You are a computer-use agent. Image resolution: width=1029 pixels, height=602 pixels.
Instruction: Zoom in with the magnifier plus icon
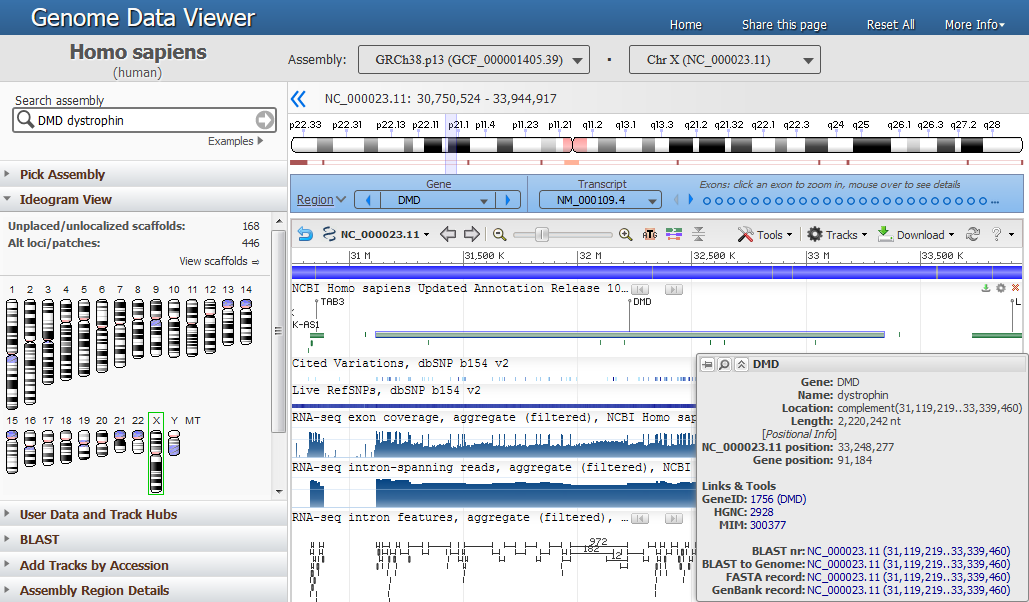point(625,234)
